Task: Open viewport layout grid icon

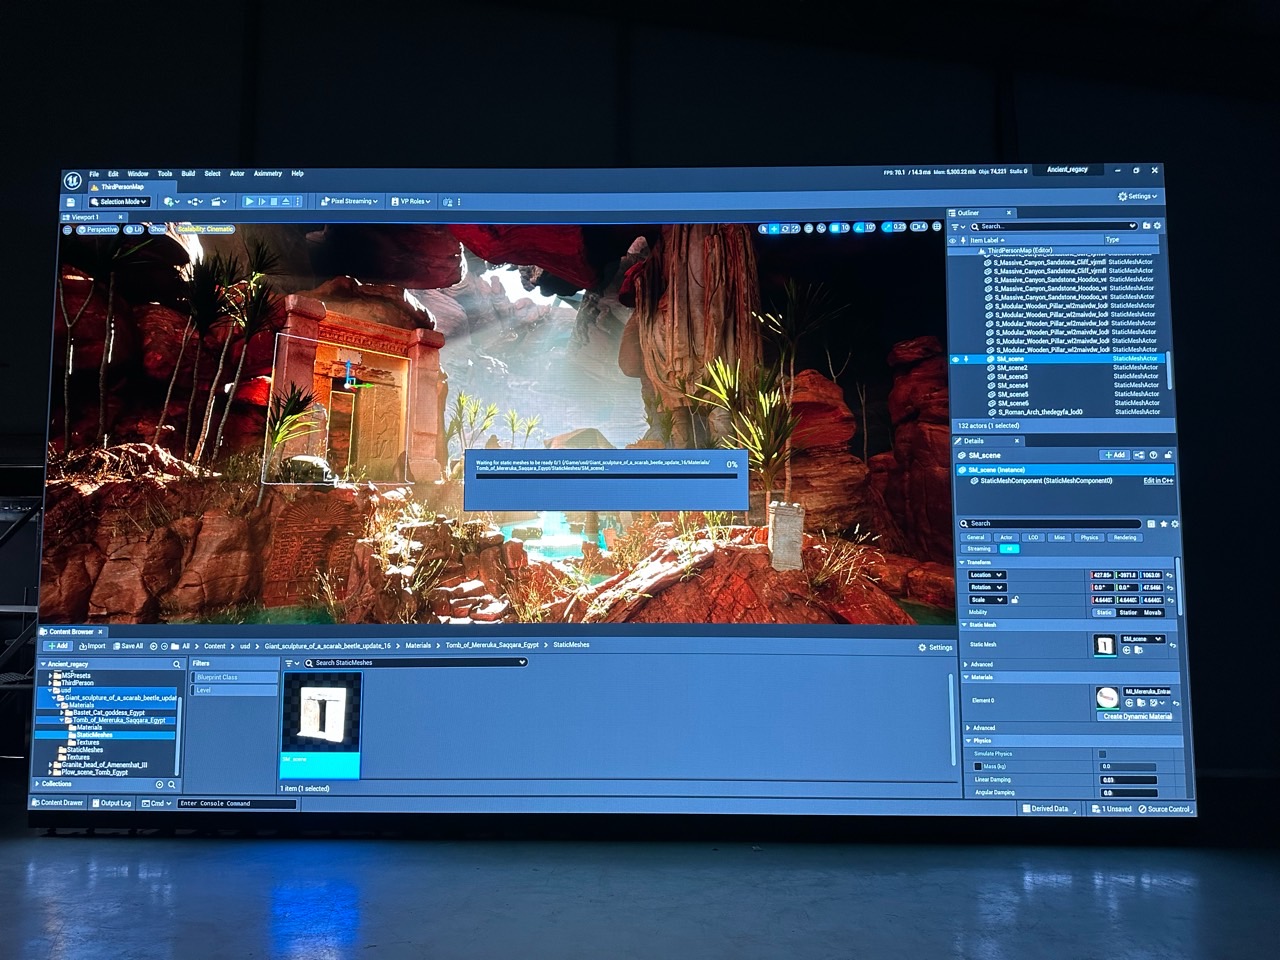Action: [x=937, y=227]
